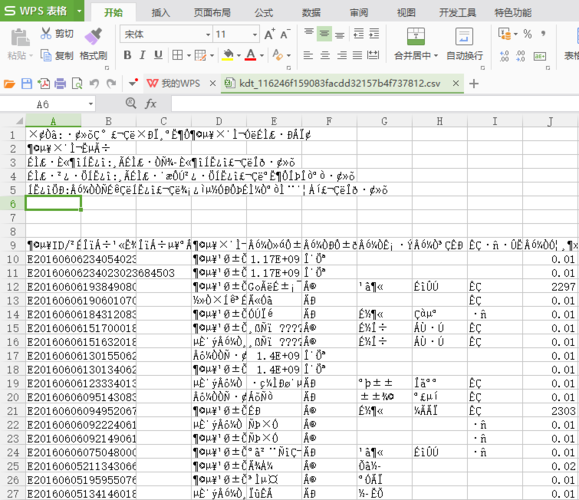The image size is (579, 500).
Task: Open the 公式 (Formulas) ribbon tab
Action: pyautogui.click(x=264, y=13)
